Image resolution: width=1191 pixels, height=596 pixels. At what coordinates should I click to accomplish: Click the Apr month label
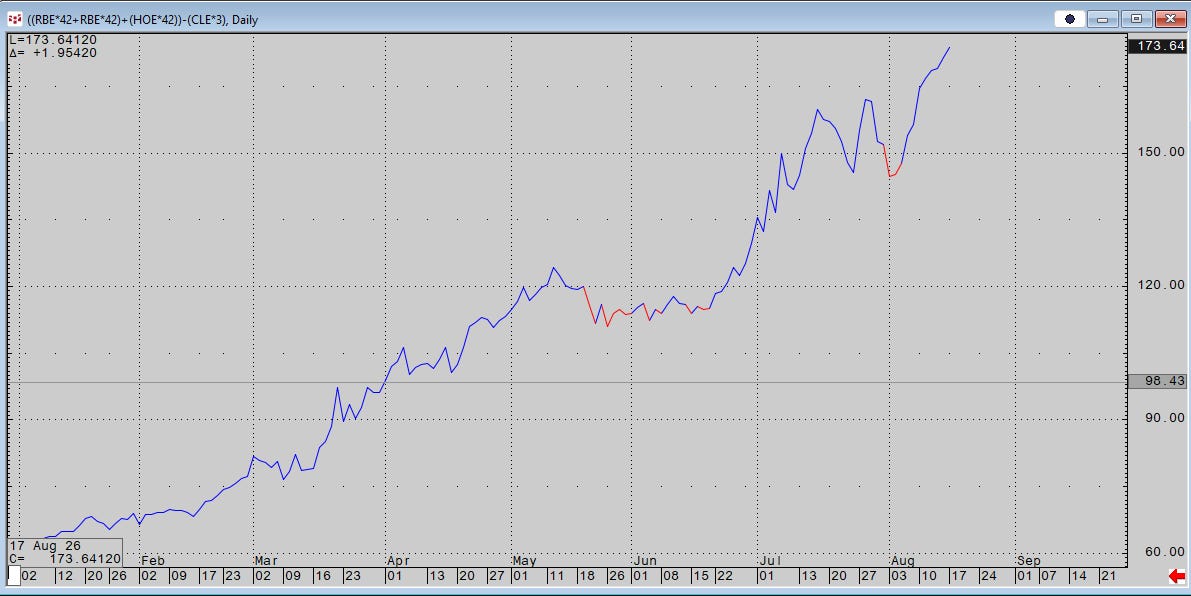399,561
